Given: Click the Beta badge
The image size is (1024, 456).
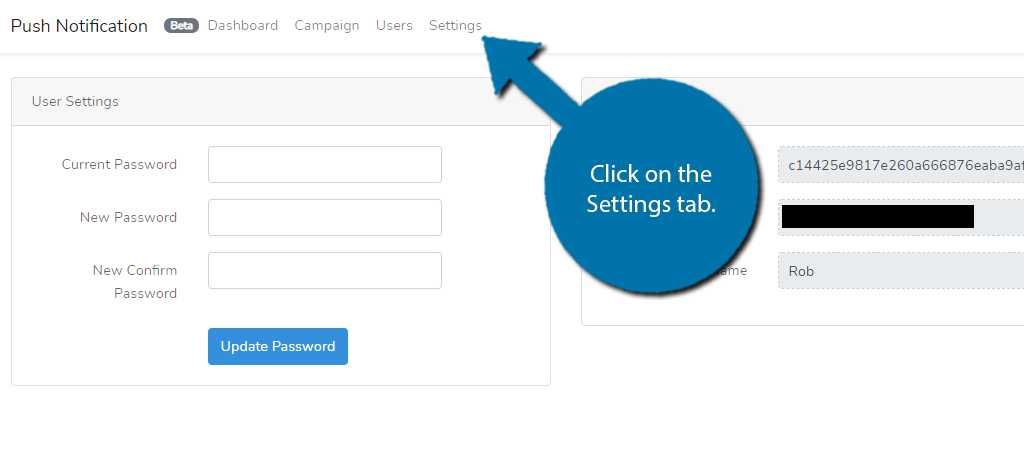Looking at the screenshot, I should 181,26.
